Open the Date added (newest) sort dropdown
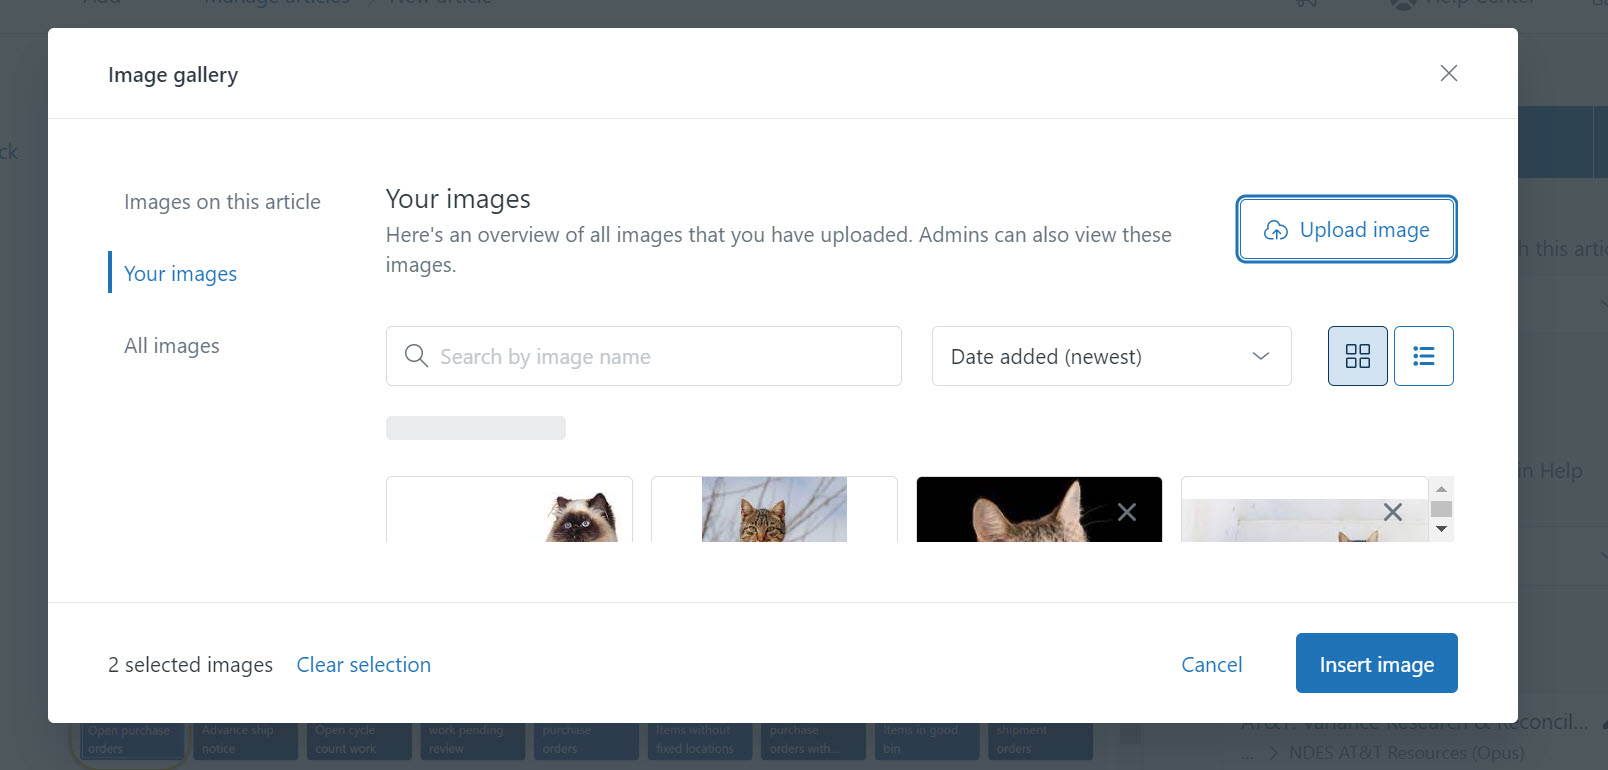The height and width of the screenshot is (770, 1608). (x=1111, y=356)
